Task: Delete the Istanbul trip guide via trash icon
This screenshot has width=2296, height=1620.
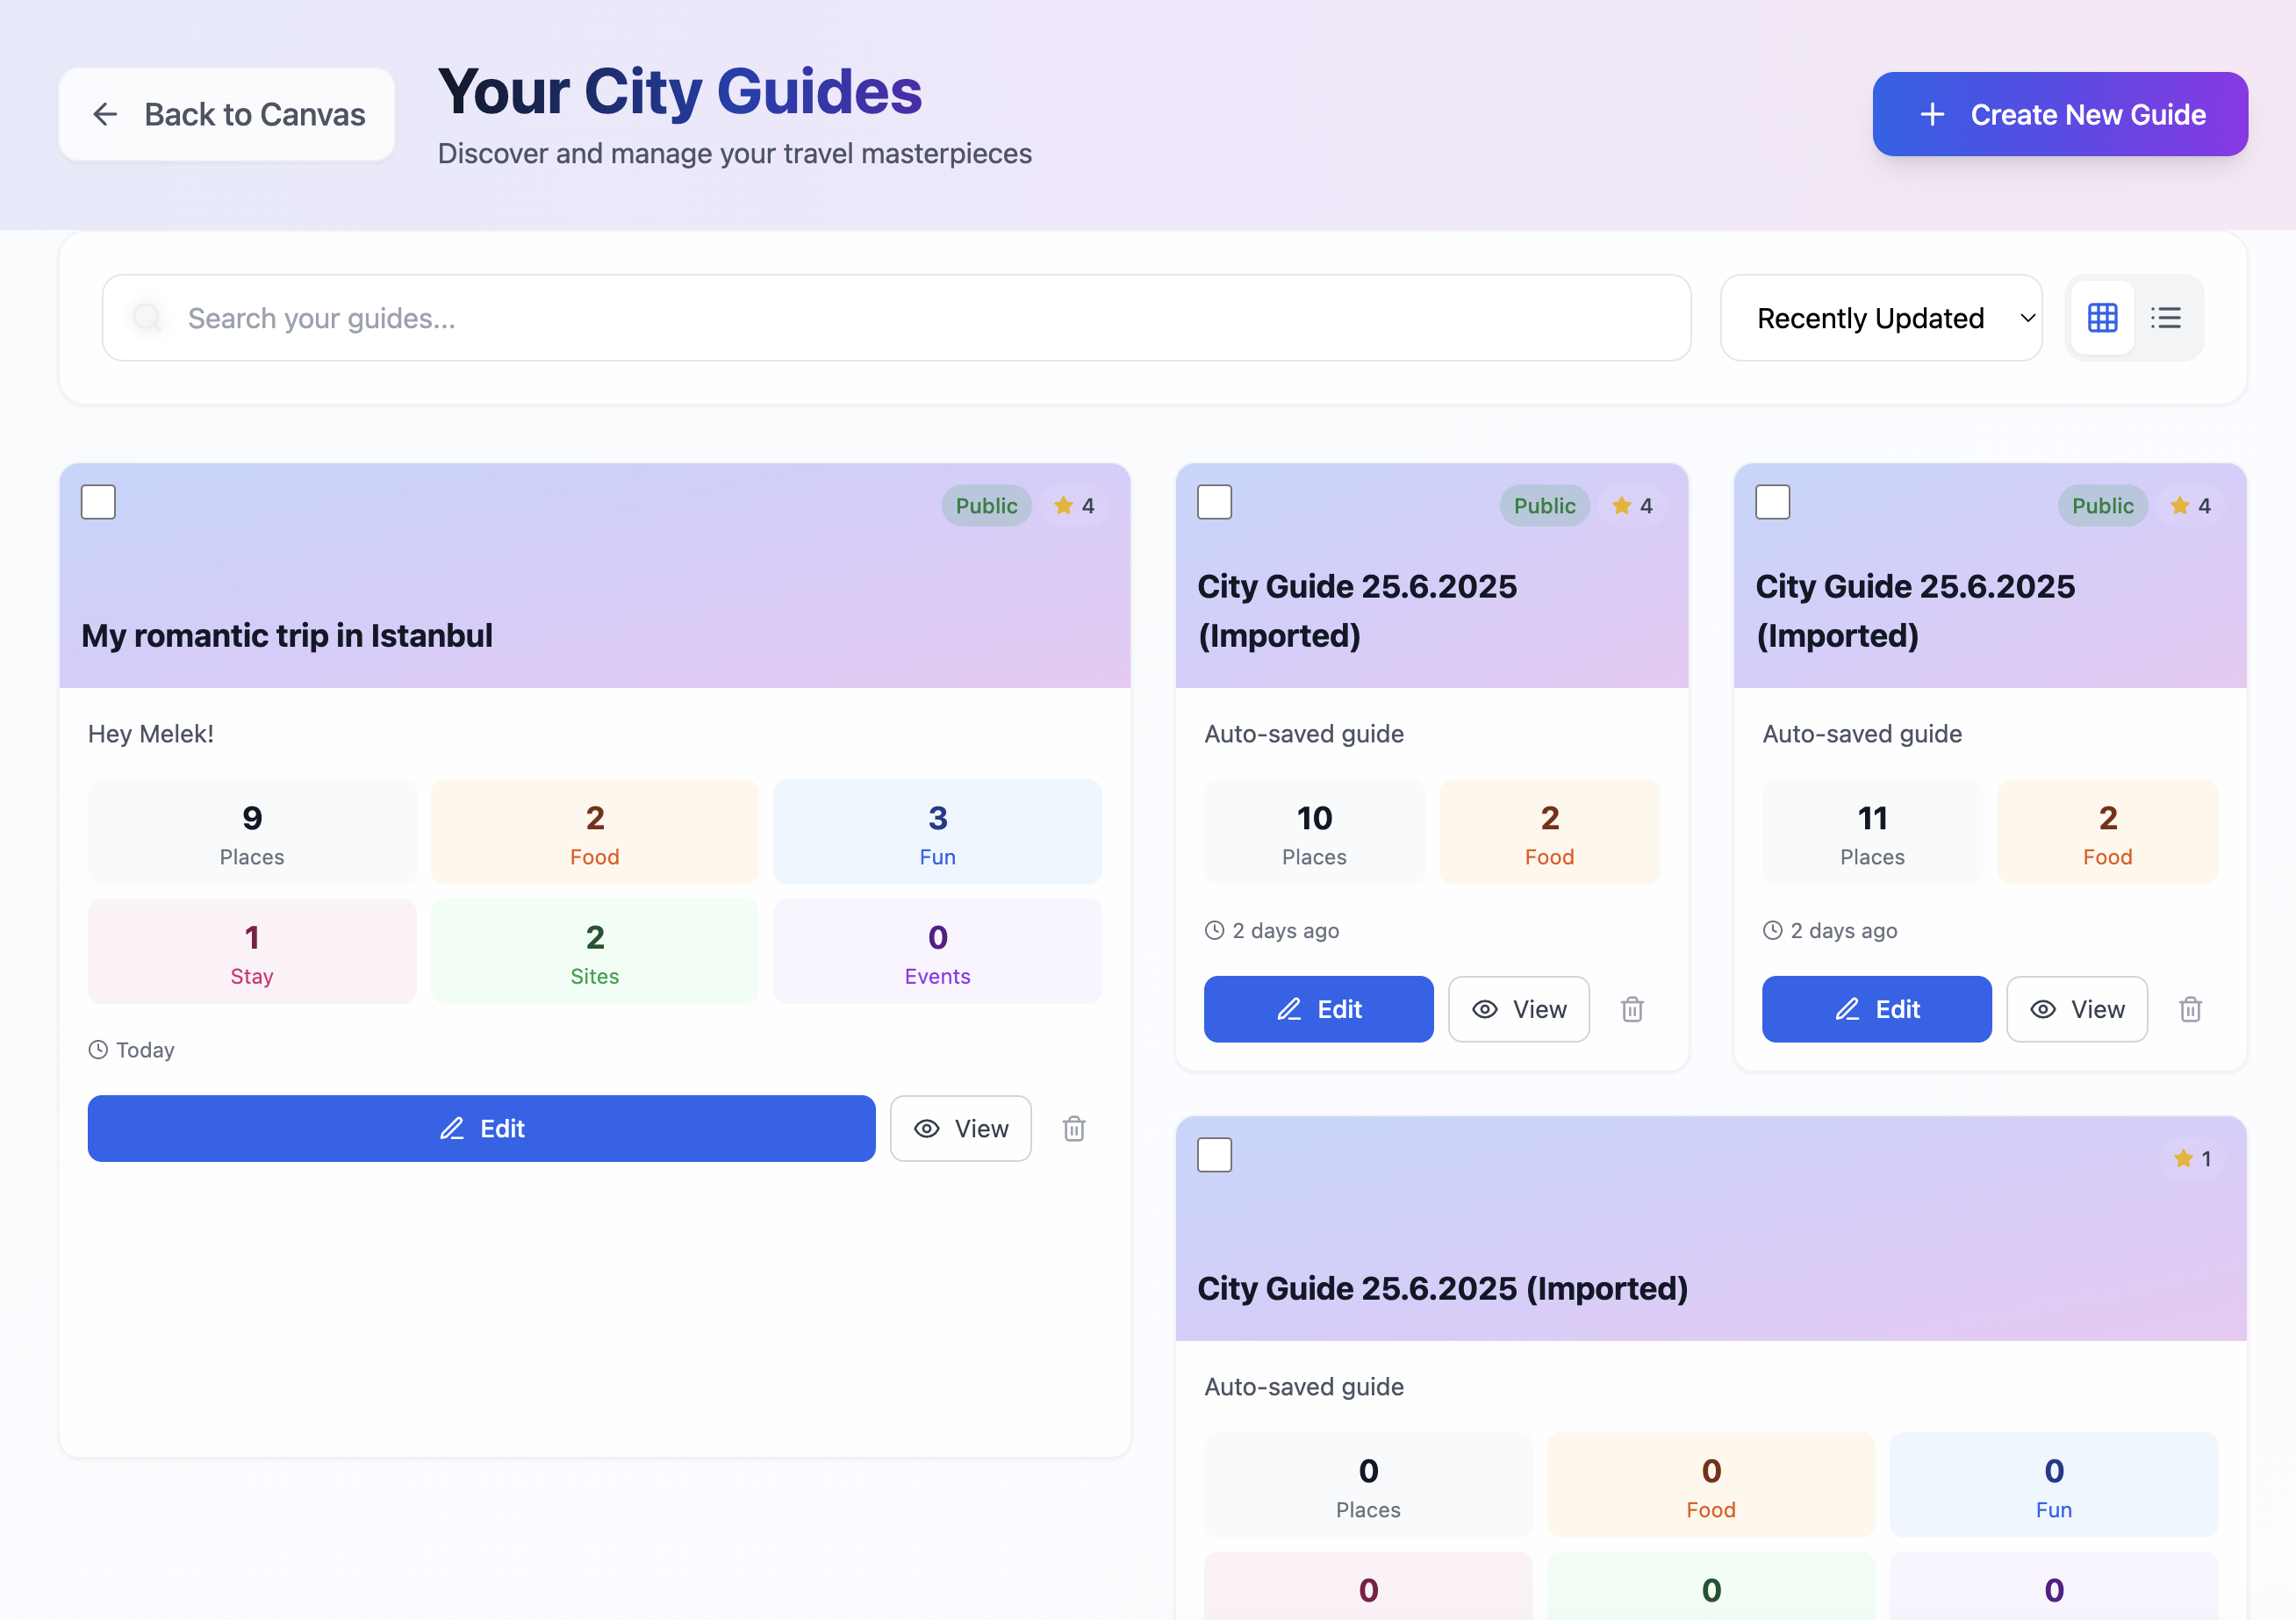Action: coord(1074,1128)
